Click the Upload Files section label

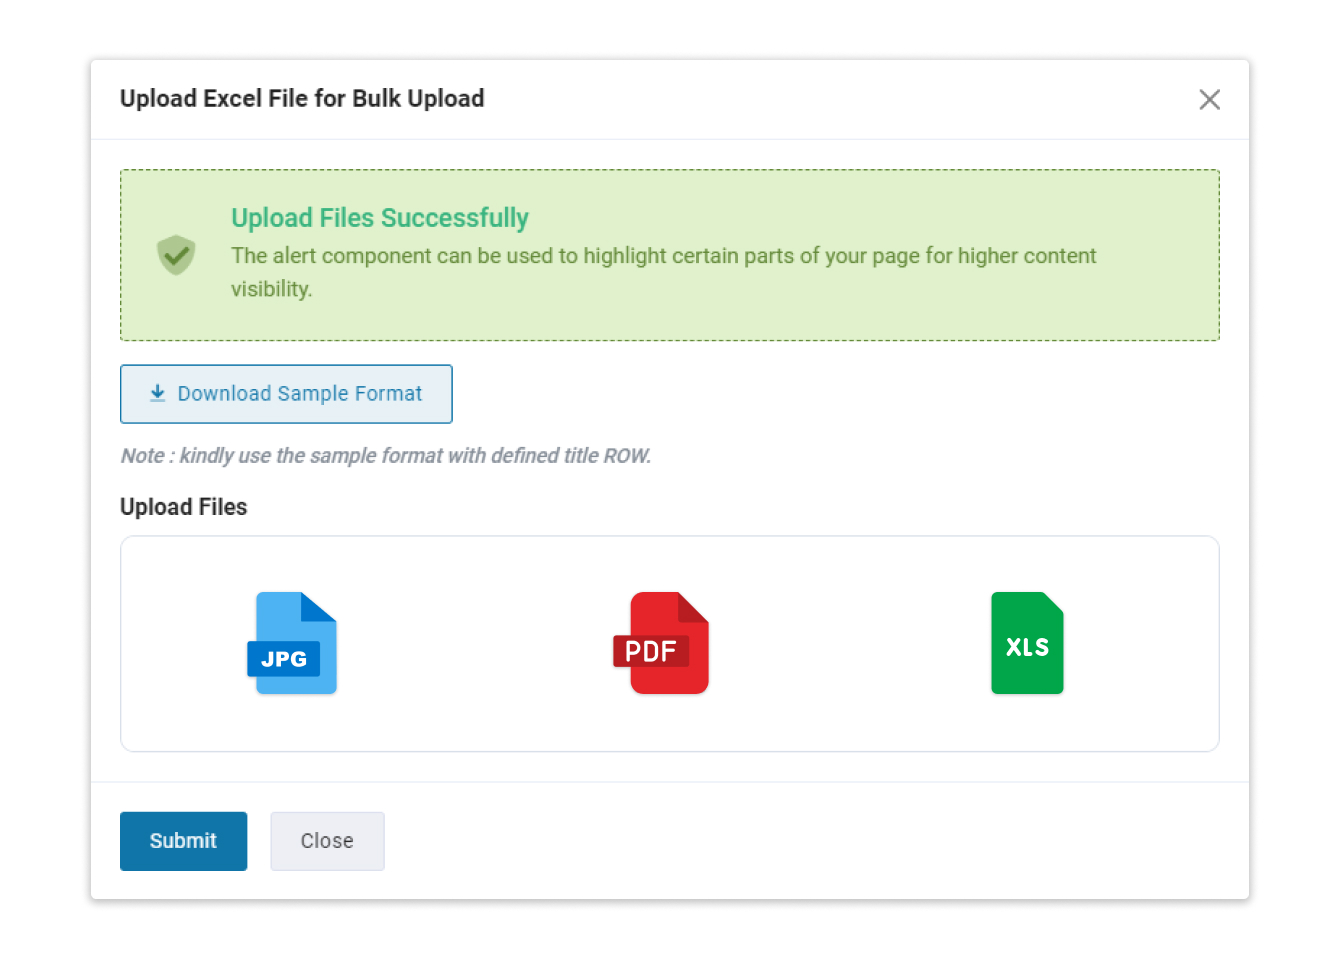coord(183,507)
